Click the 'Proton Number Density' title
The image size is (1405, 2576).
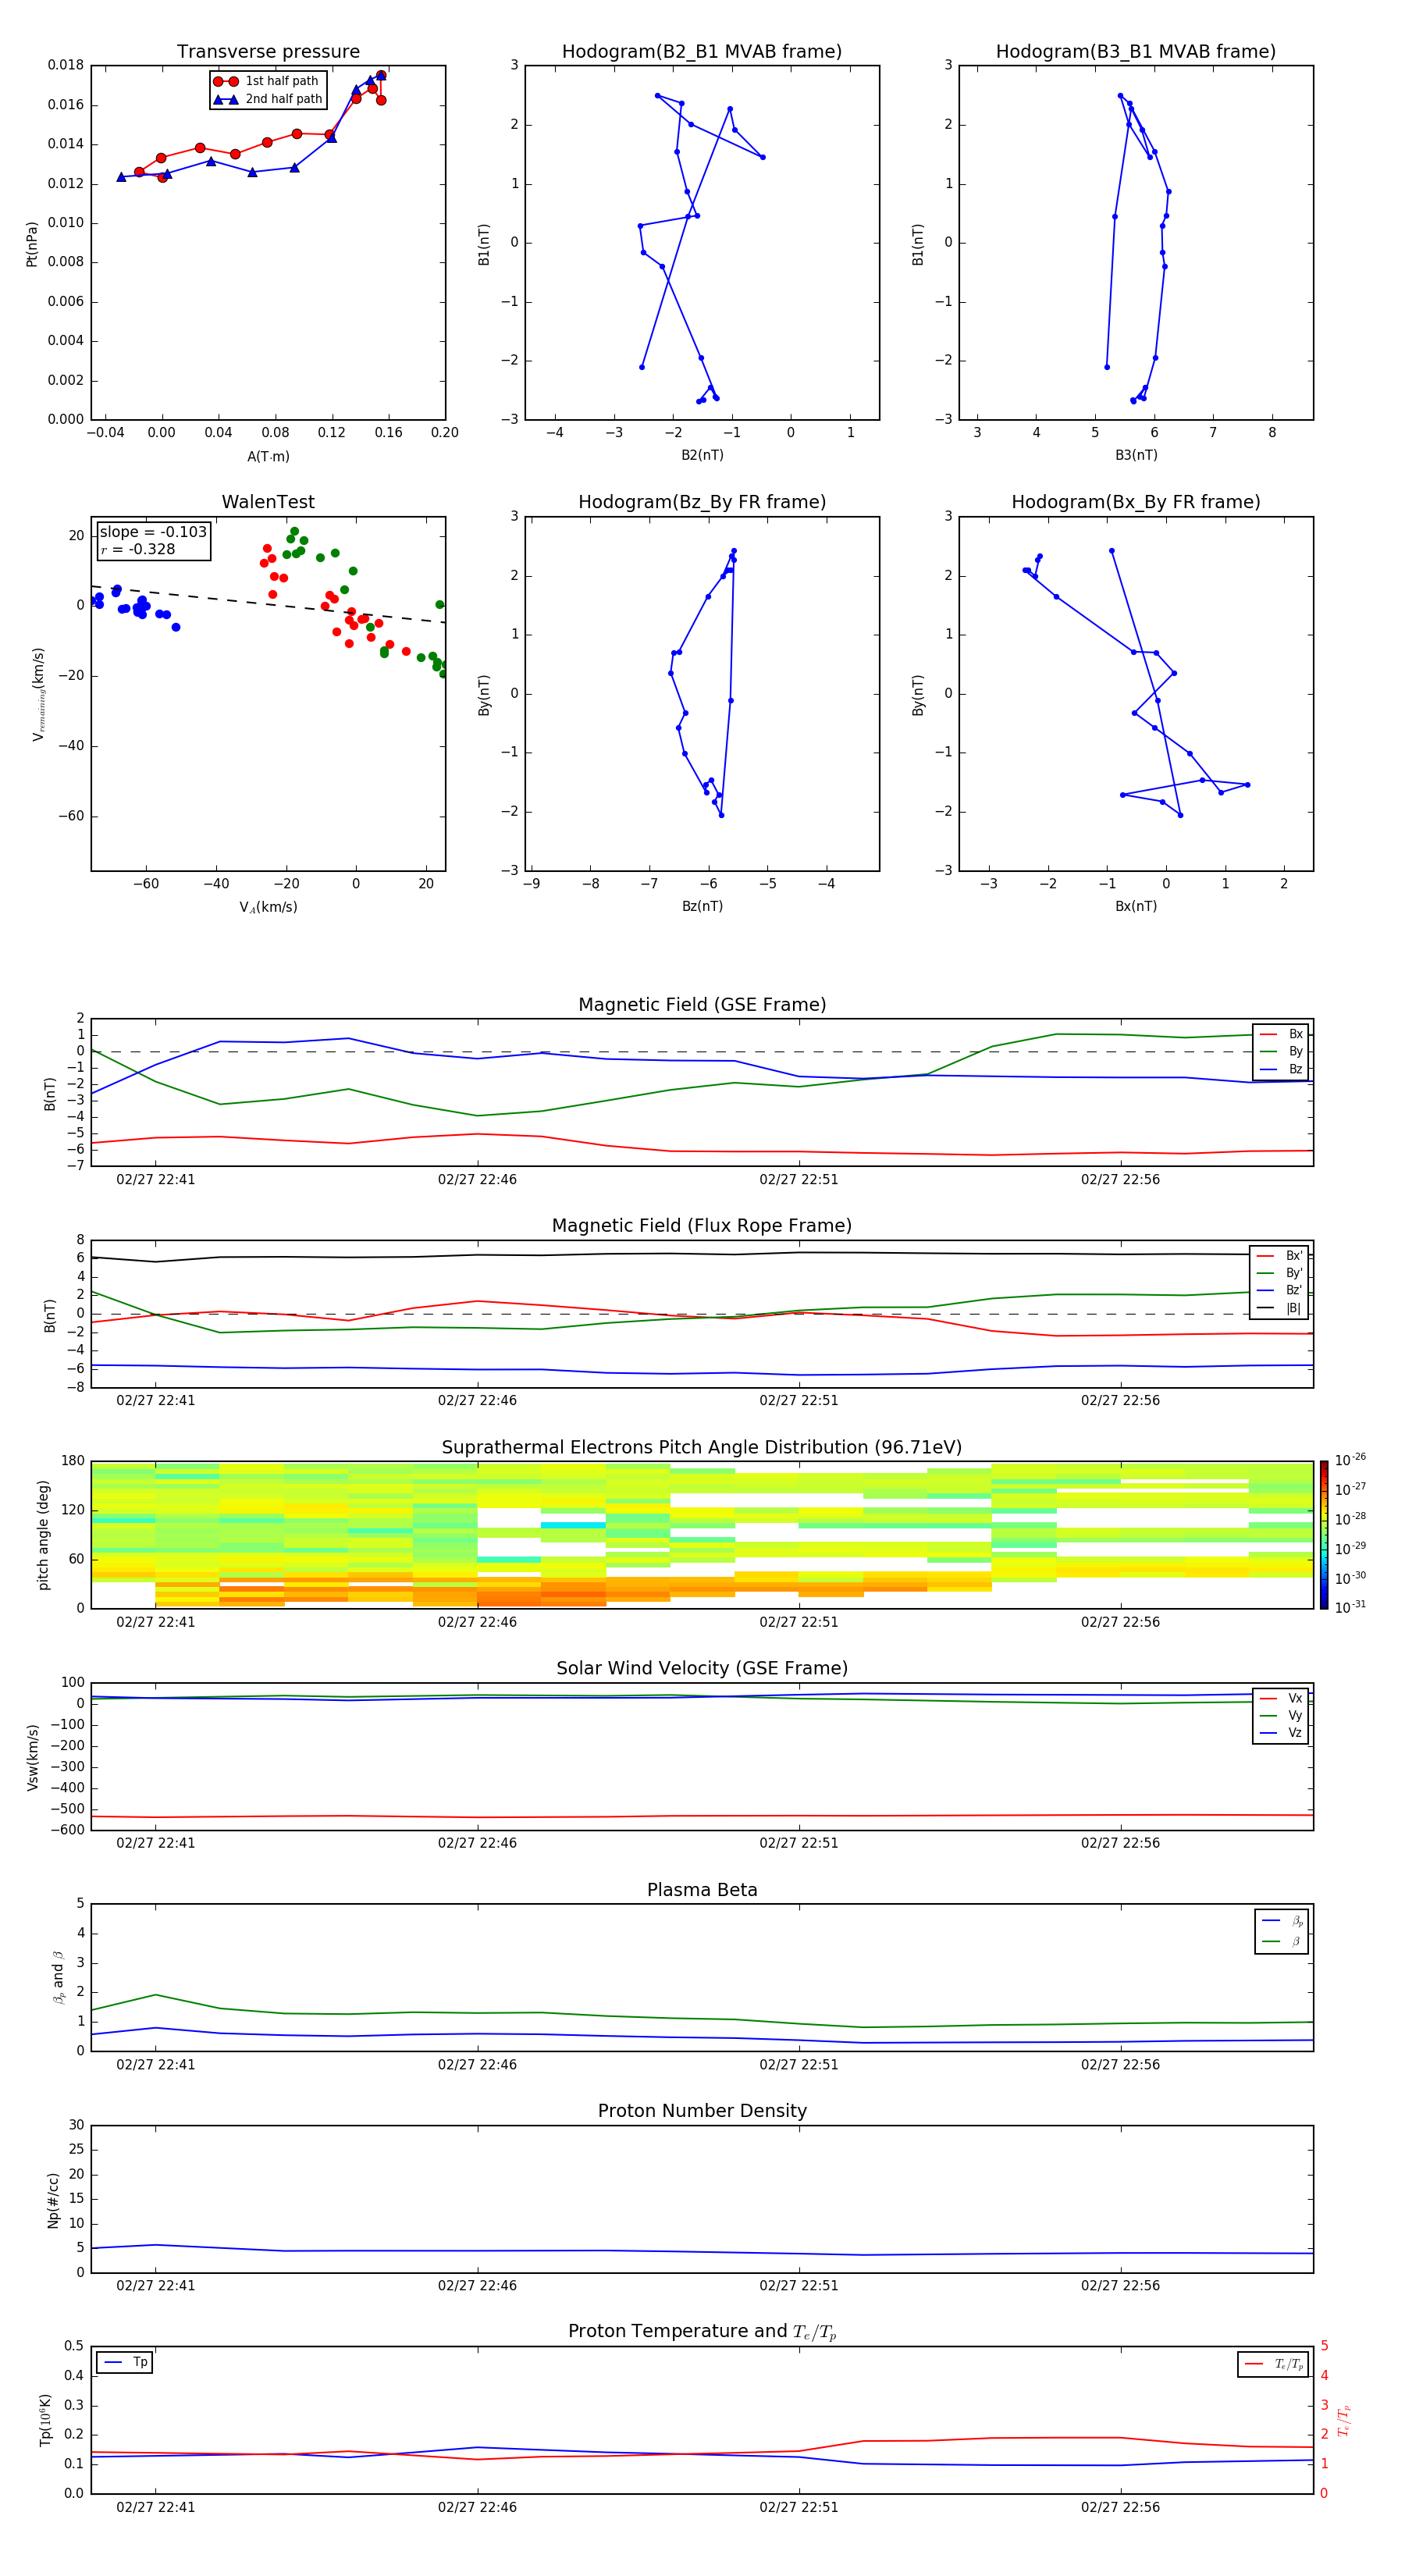(x=702, y=2111)
